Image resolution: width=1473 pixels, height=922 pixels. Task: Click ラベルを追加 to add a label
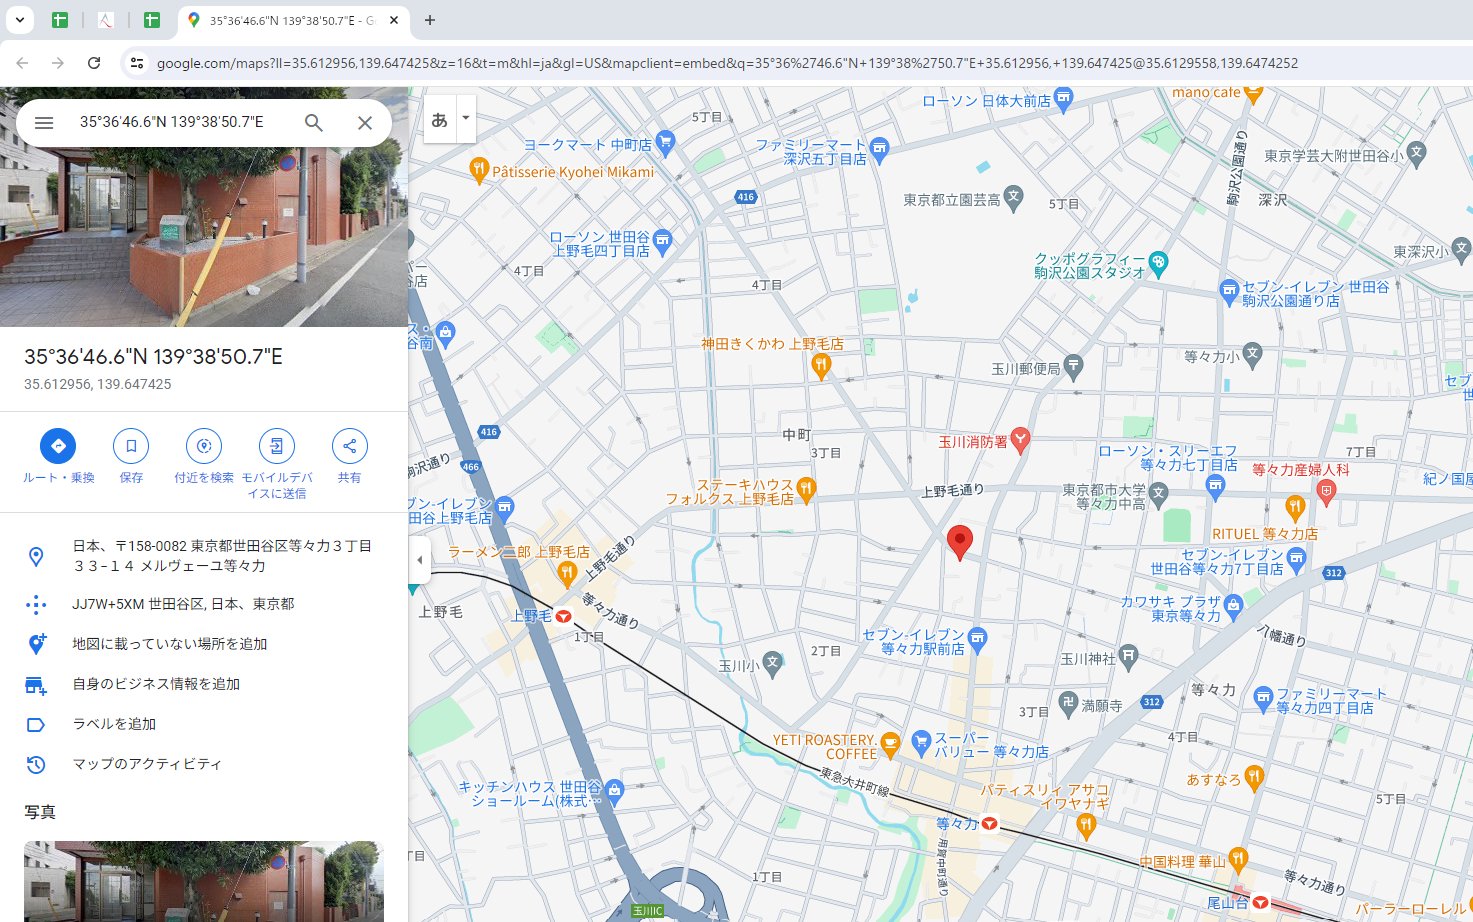pos(204,724)
